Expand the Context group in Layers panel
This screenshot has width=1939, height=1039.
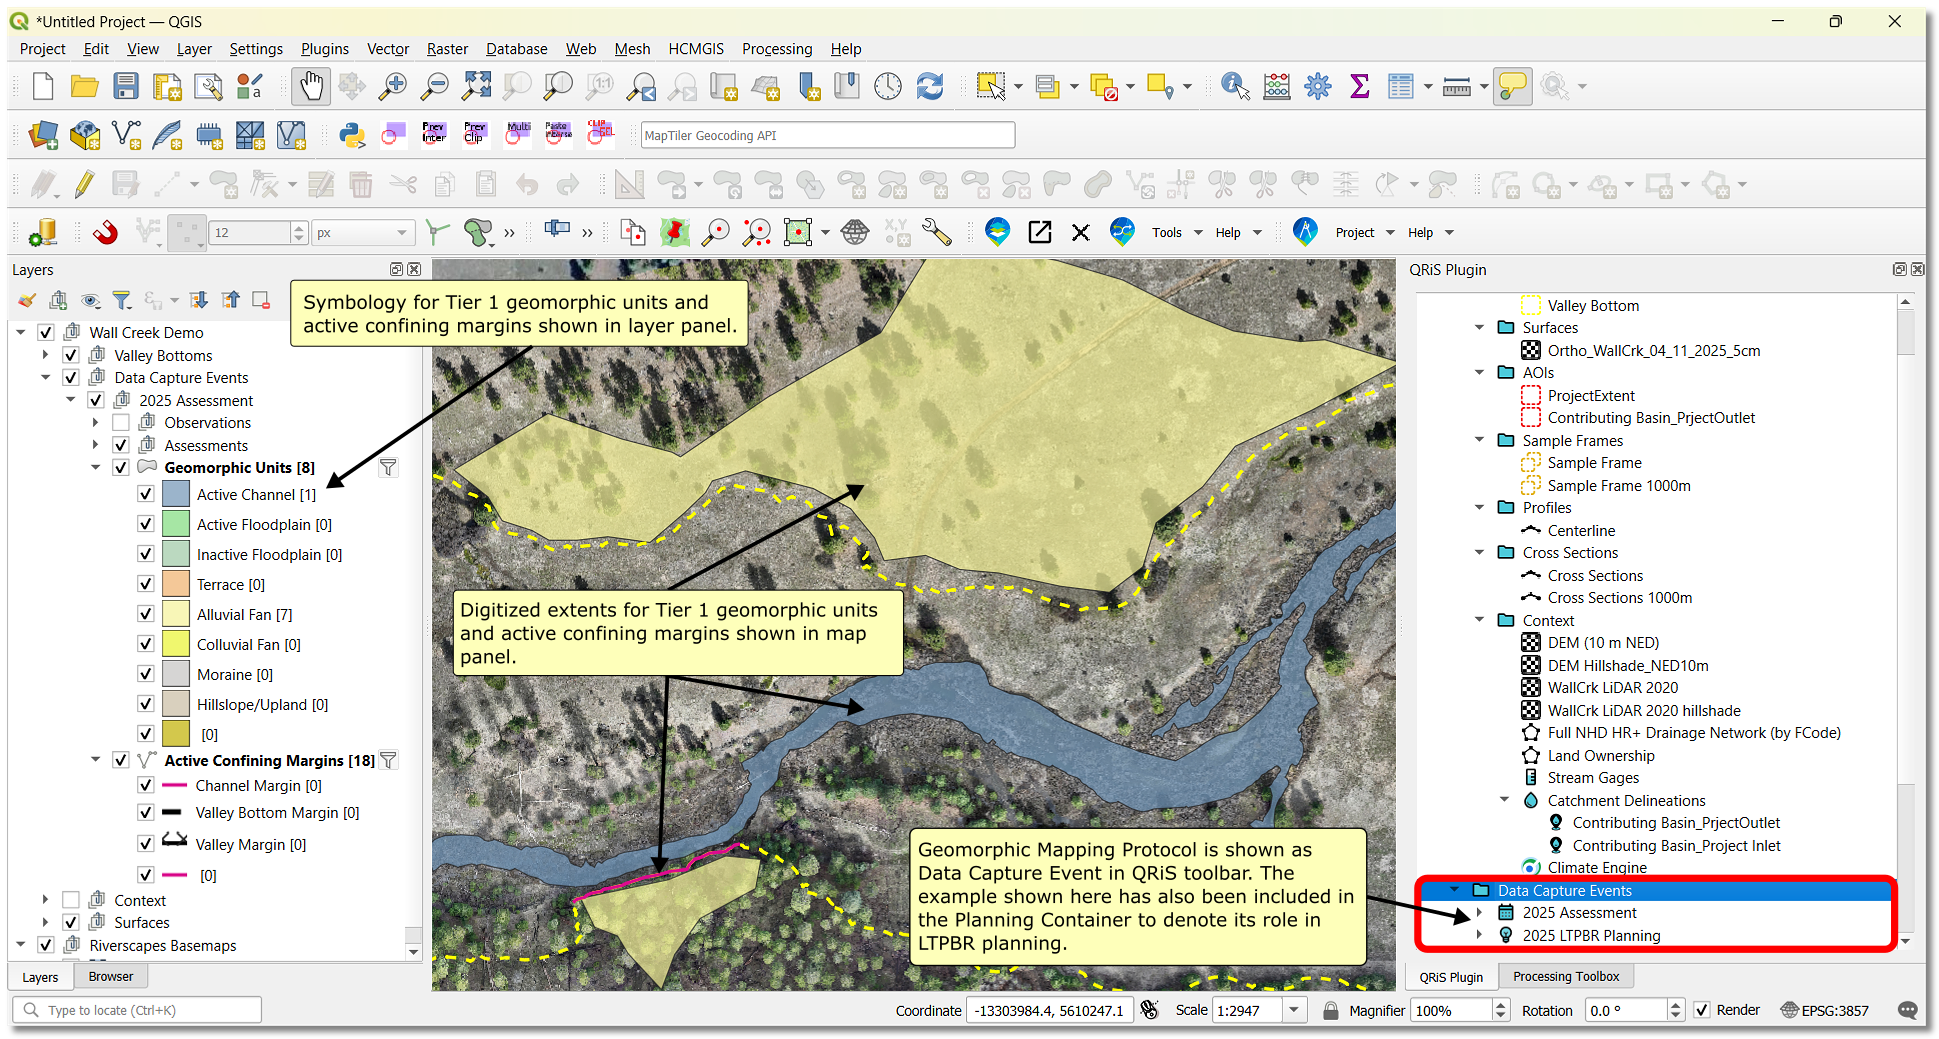click(45, 899)
